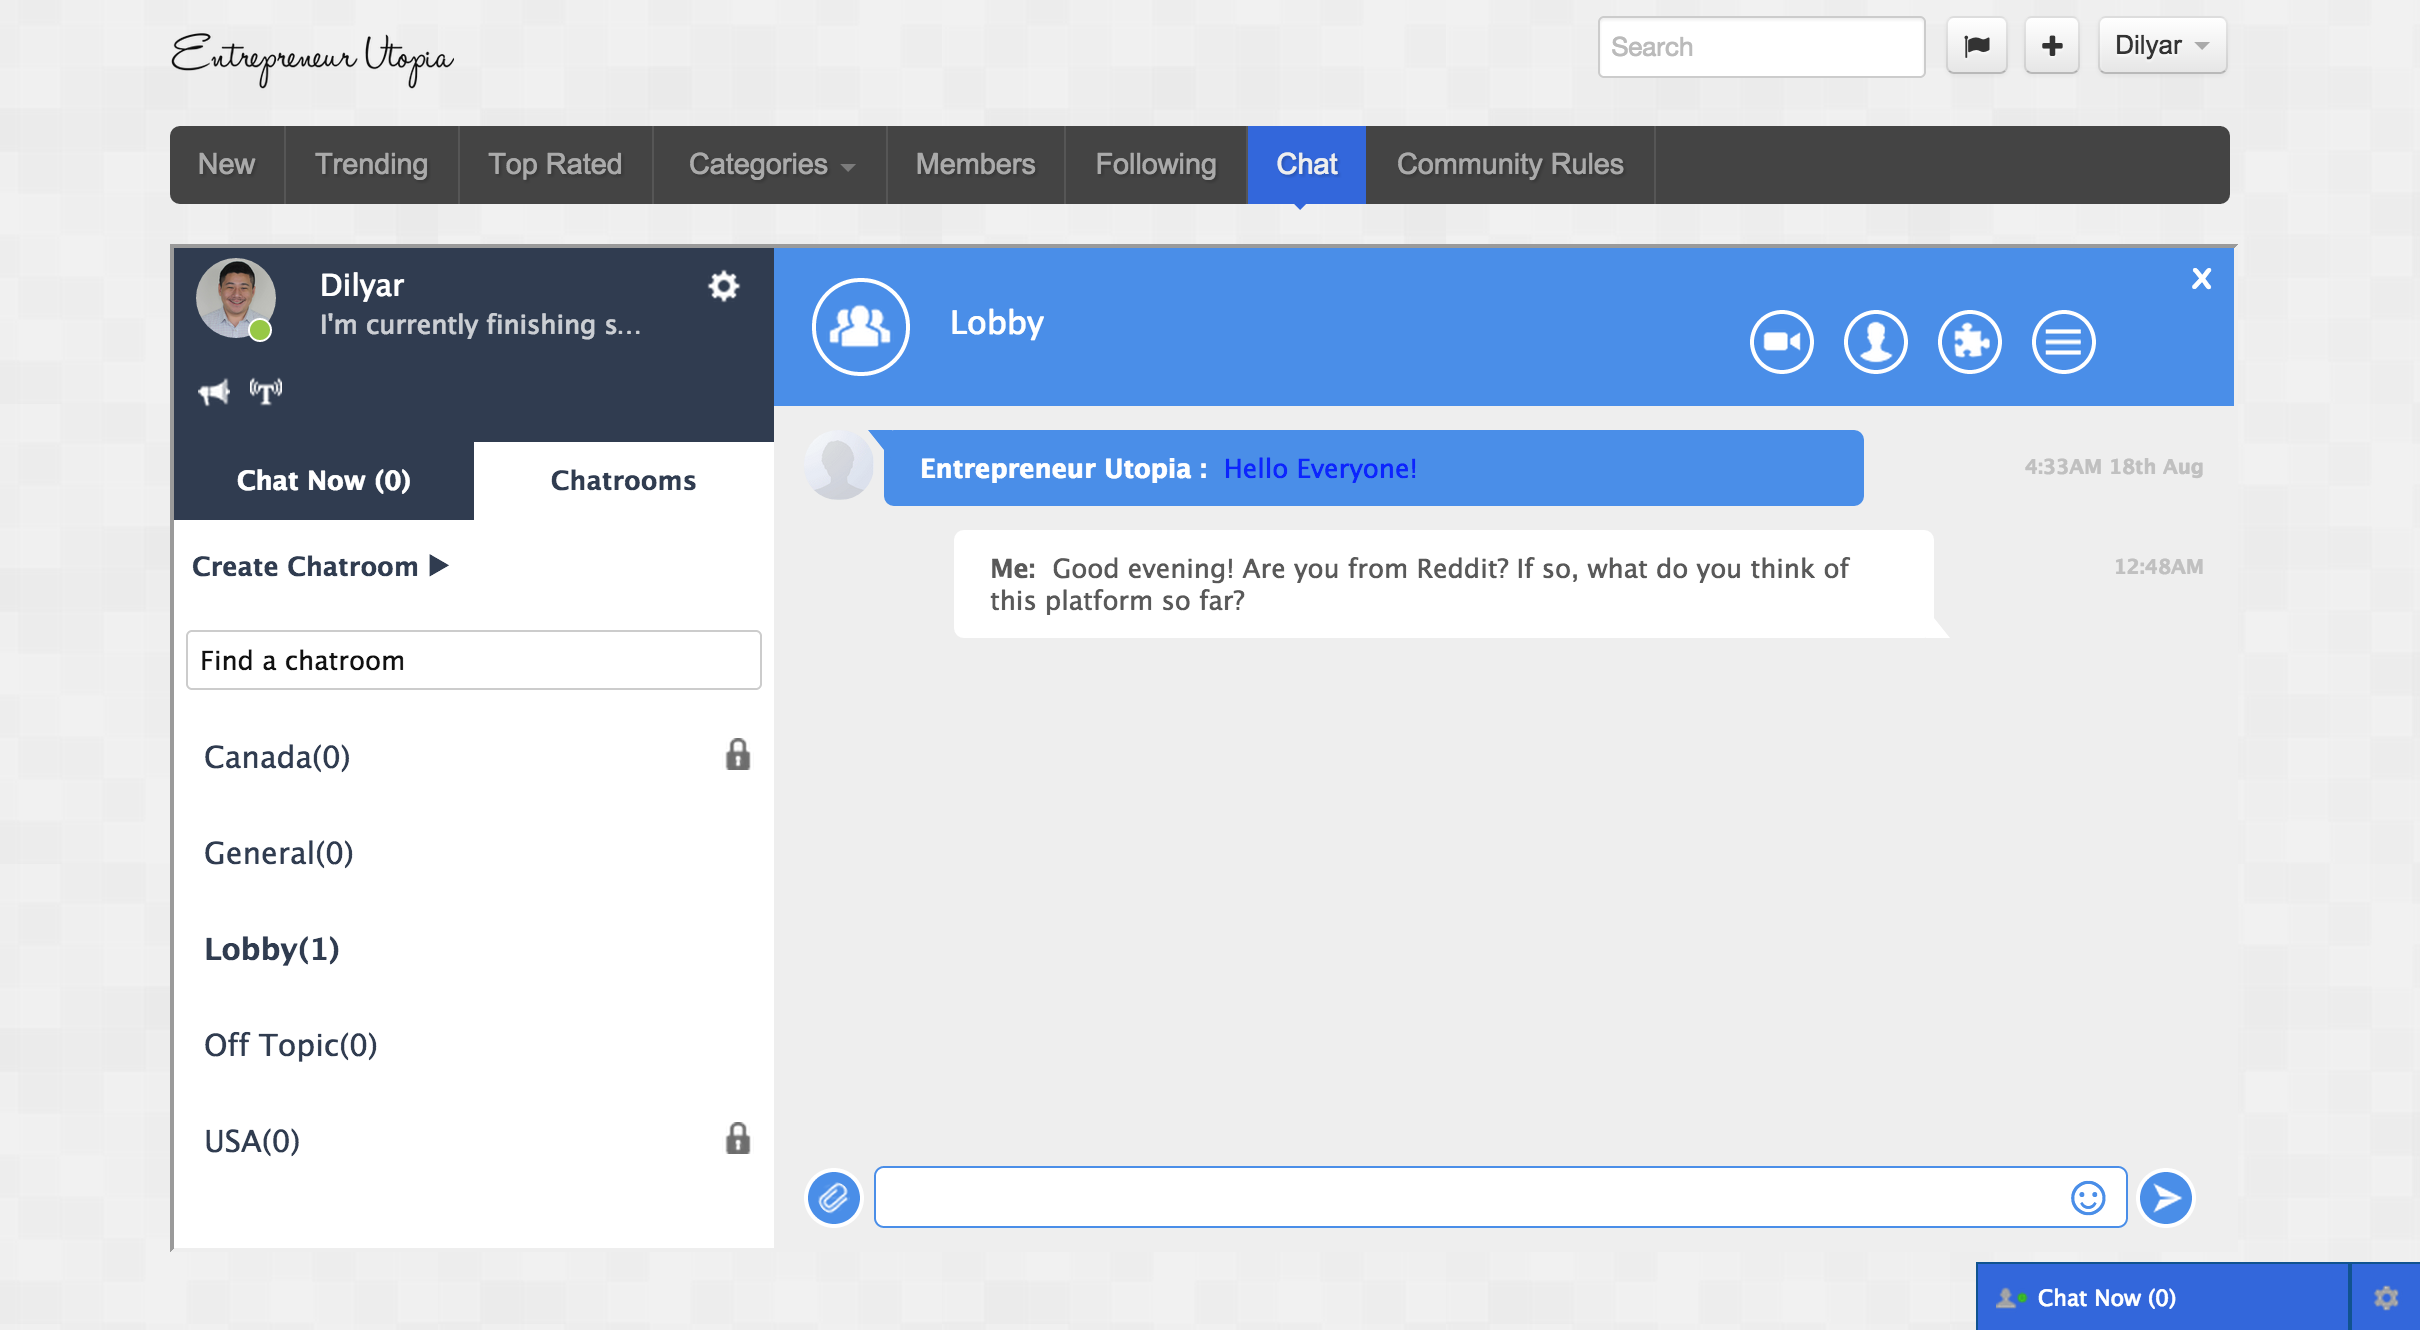The width and height of the screenshot is (2420, 1330).
Task: Start a video call in Lobby
Action: (1781, 342)
